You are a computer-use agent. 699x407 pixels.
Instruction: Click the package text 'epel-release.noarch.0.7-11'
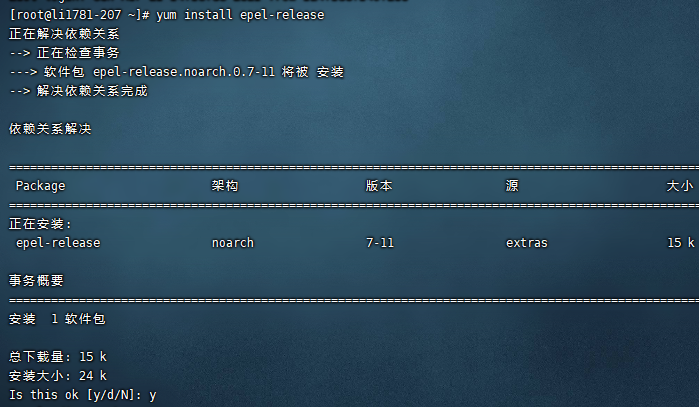tap(184, 72)
